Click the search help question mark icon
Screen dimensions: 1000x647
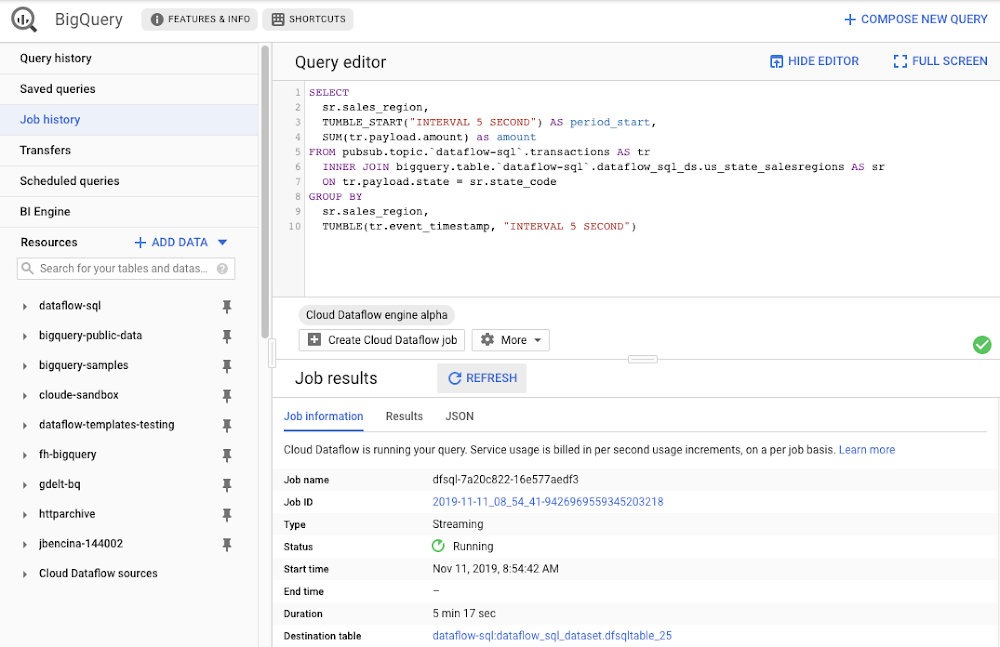[x=222, y=269]
